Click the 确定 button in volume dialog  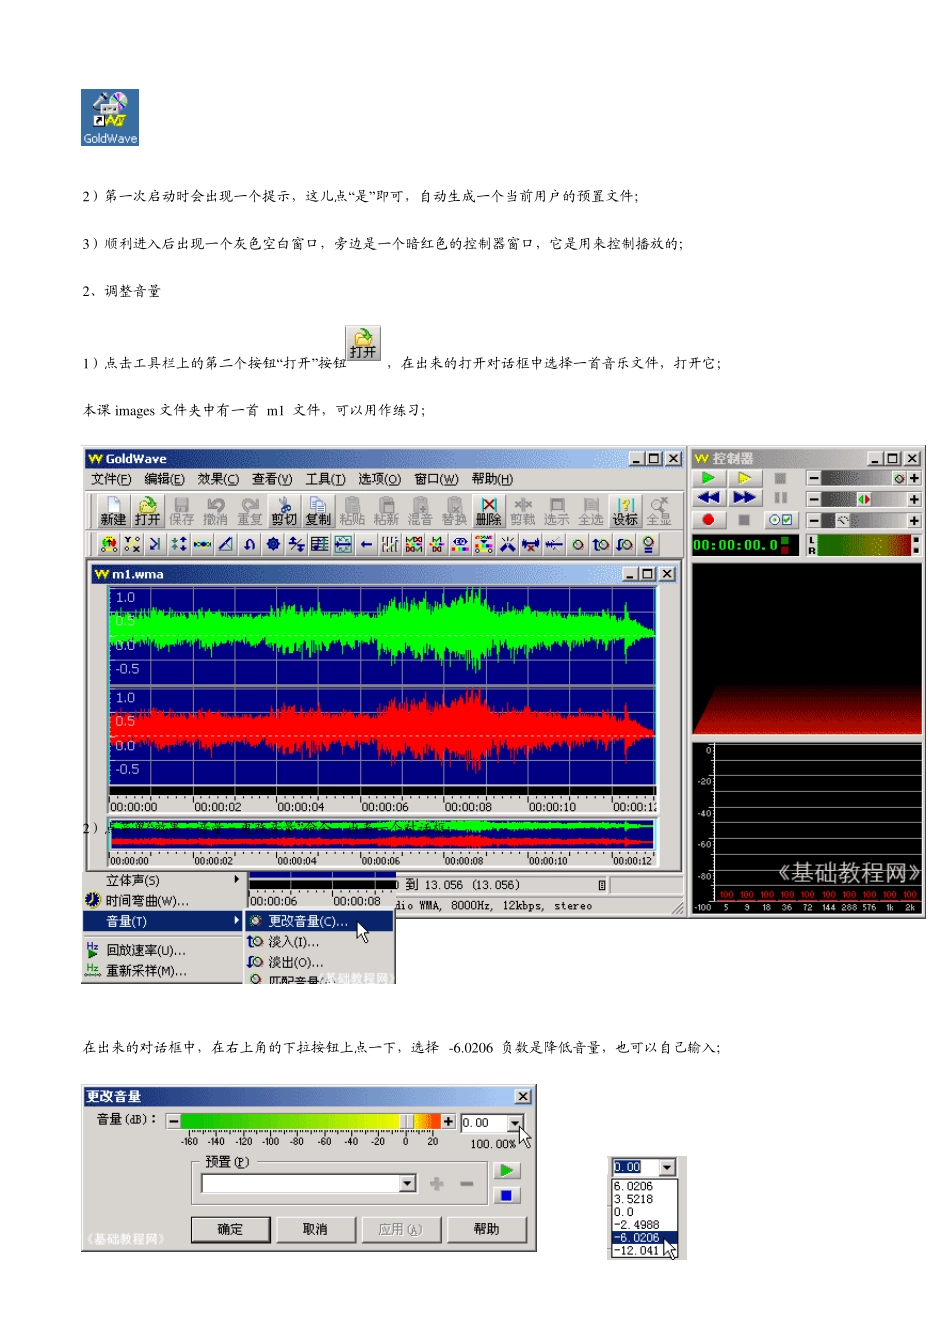[230, 1229]
